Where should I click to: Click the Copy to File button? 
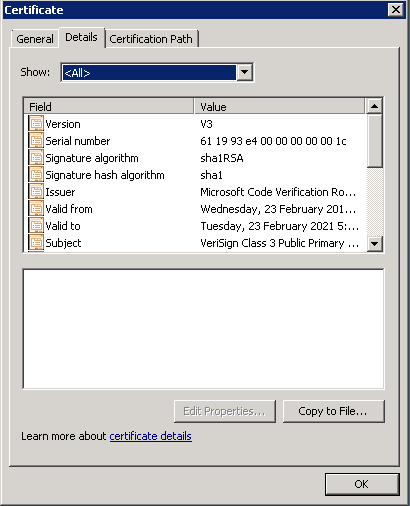click(334, 411)
